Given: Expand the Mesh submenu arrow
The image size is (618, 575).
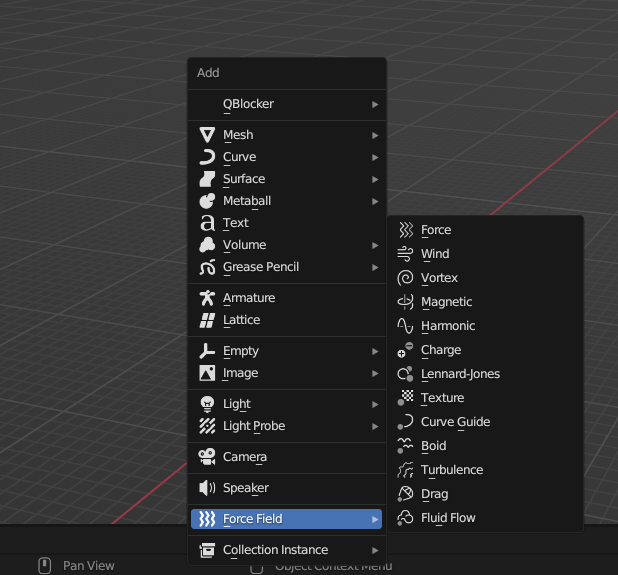Looking at the screenshot, I should [x=375, y=135].
